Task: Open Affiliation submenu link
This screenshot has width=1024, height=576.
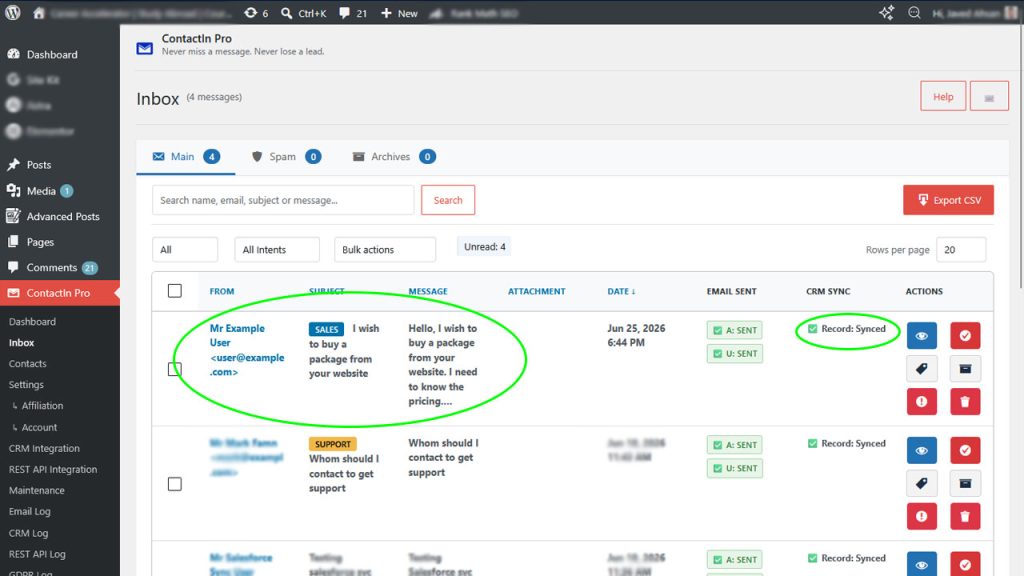Action: 42,406
